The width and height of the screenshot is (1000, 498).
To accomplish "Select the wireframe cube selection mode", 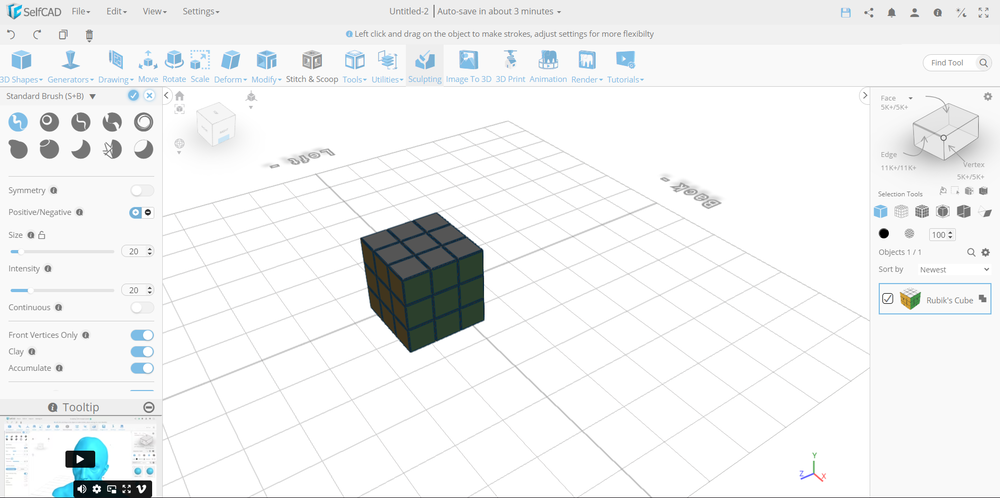I will pyautogui.click(x=901, y=211).
